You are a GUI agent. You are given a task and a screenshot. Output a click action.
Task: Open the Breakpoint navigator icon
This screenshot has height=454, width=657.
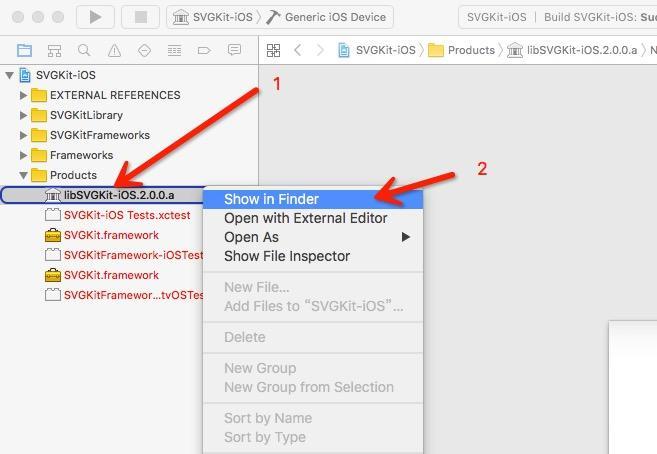(204, 50)
